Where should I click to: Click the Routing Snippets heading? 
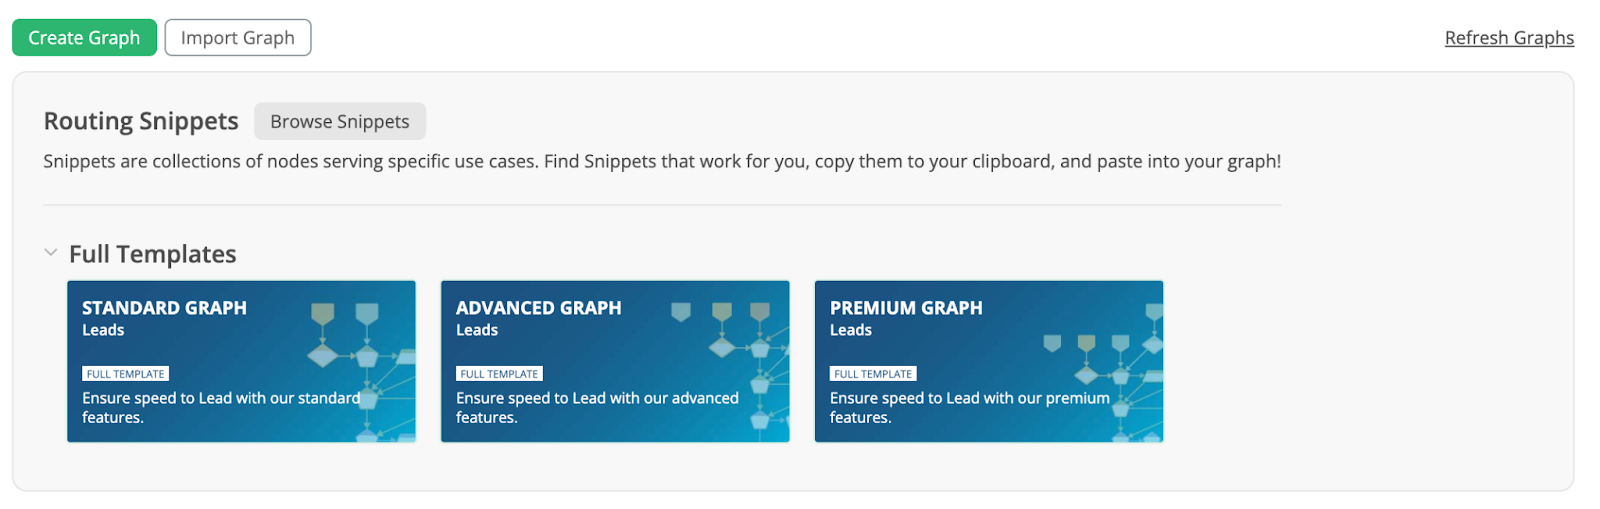click(x=141, y=121)
